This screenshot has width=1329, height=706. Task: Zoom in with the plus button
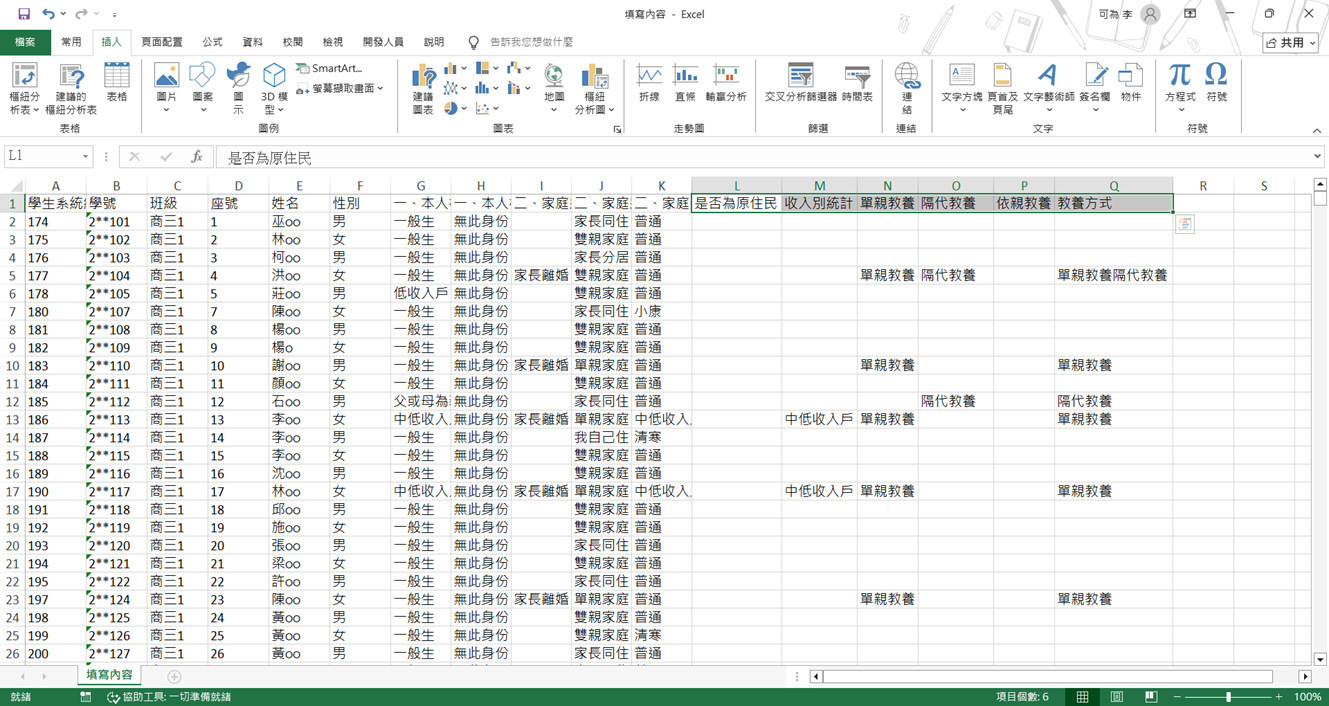point(1279,697)
